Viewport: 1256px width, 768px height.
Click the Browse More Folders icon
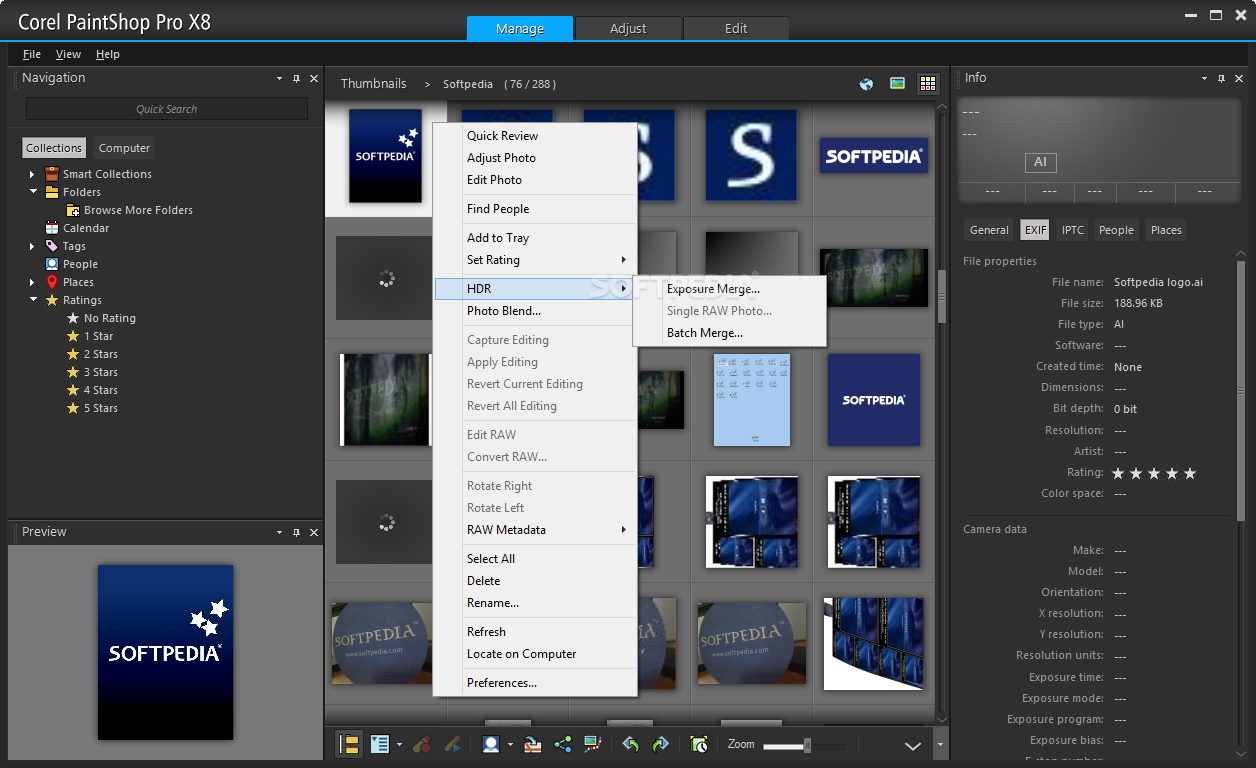pyautogui.click(x=73, y=210)
